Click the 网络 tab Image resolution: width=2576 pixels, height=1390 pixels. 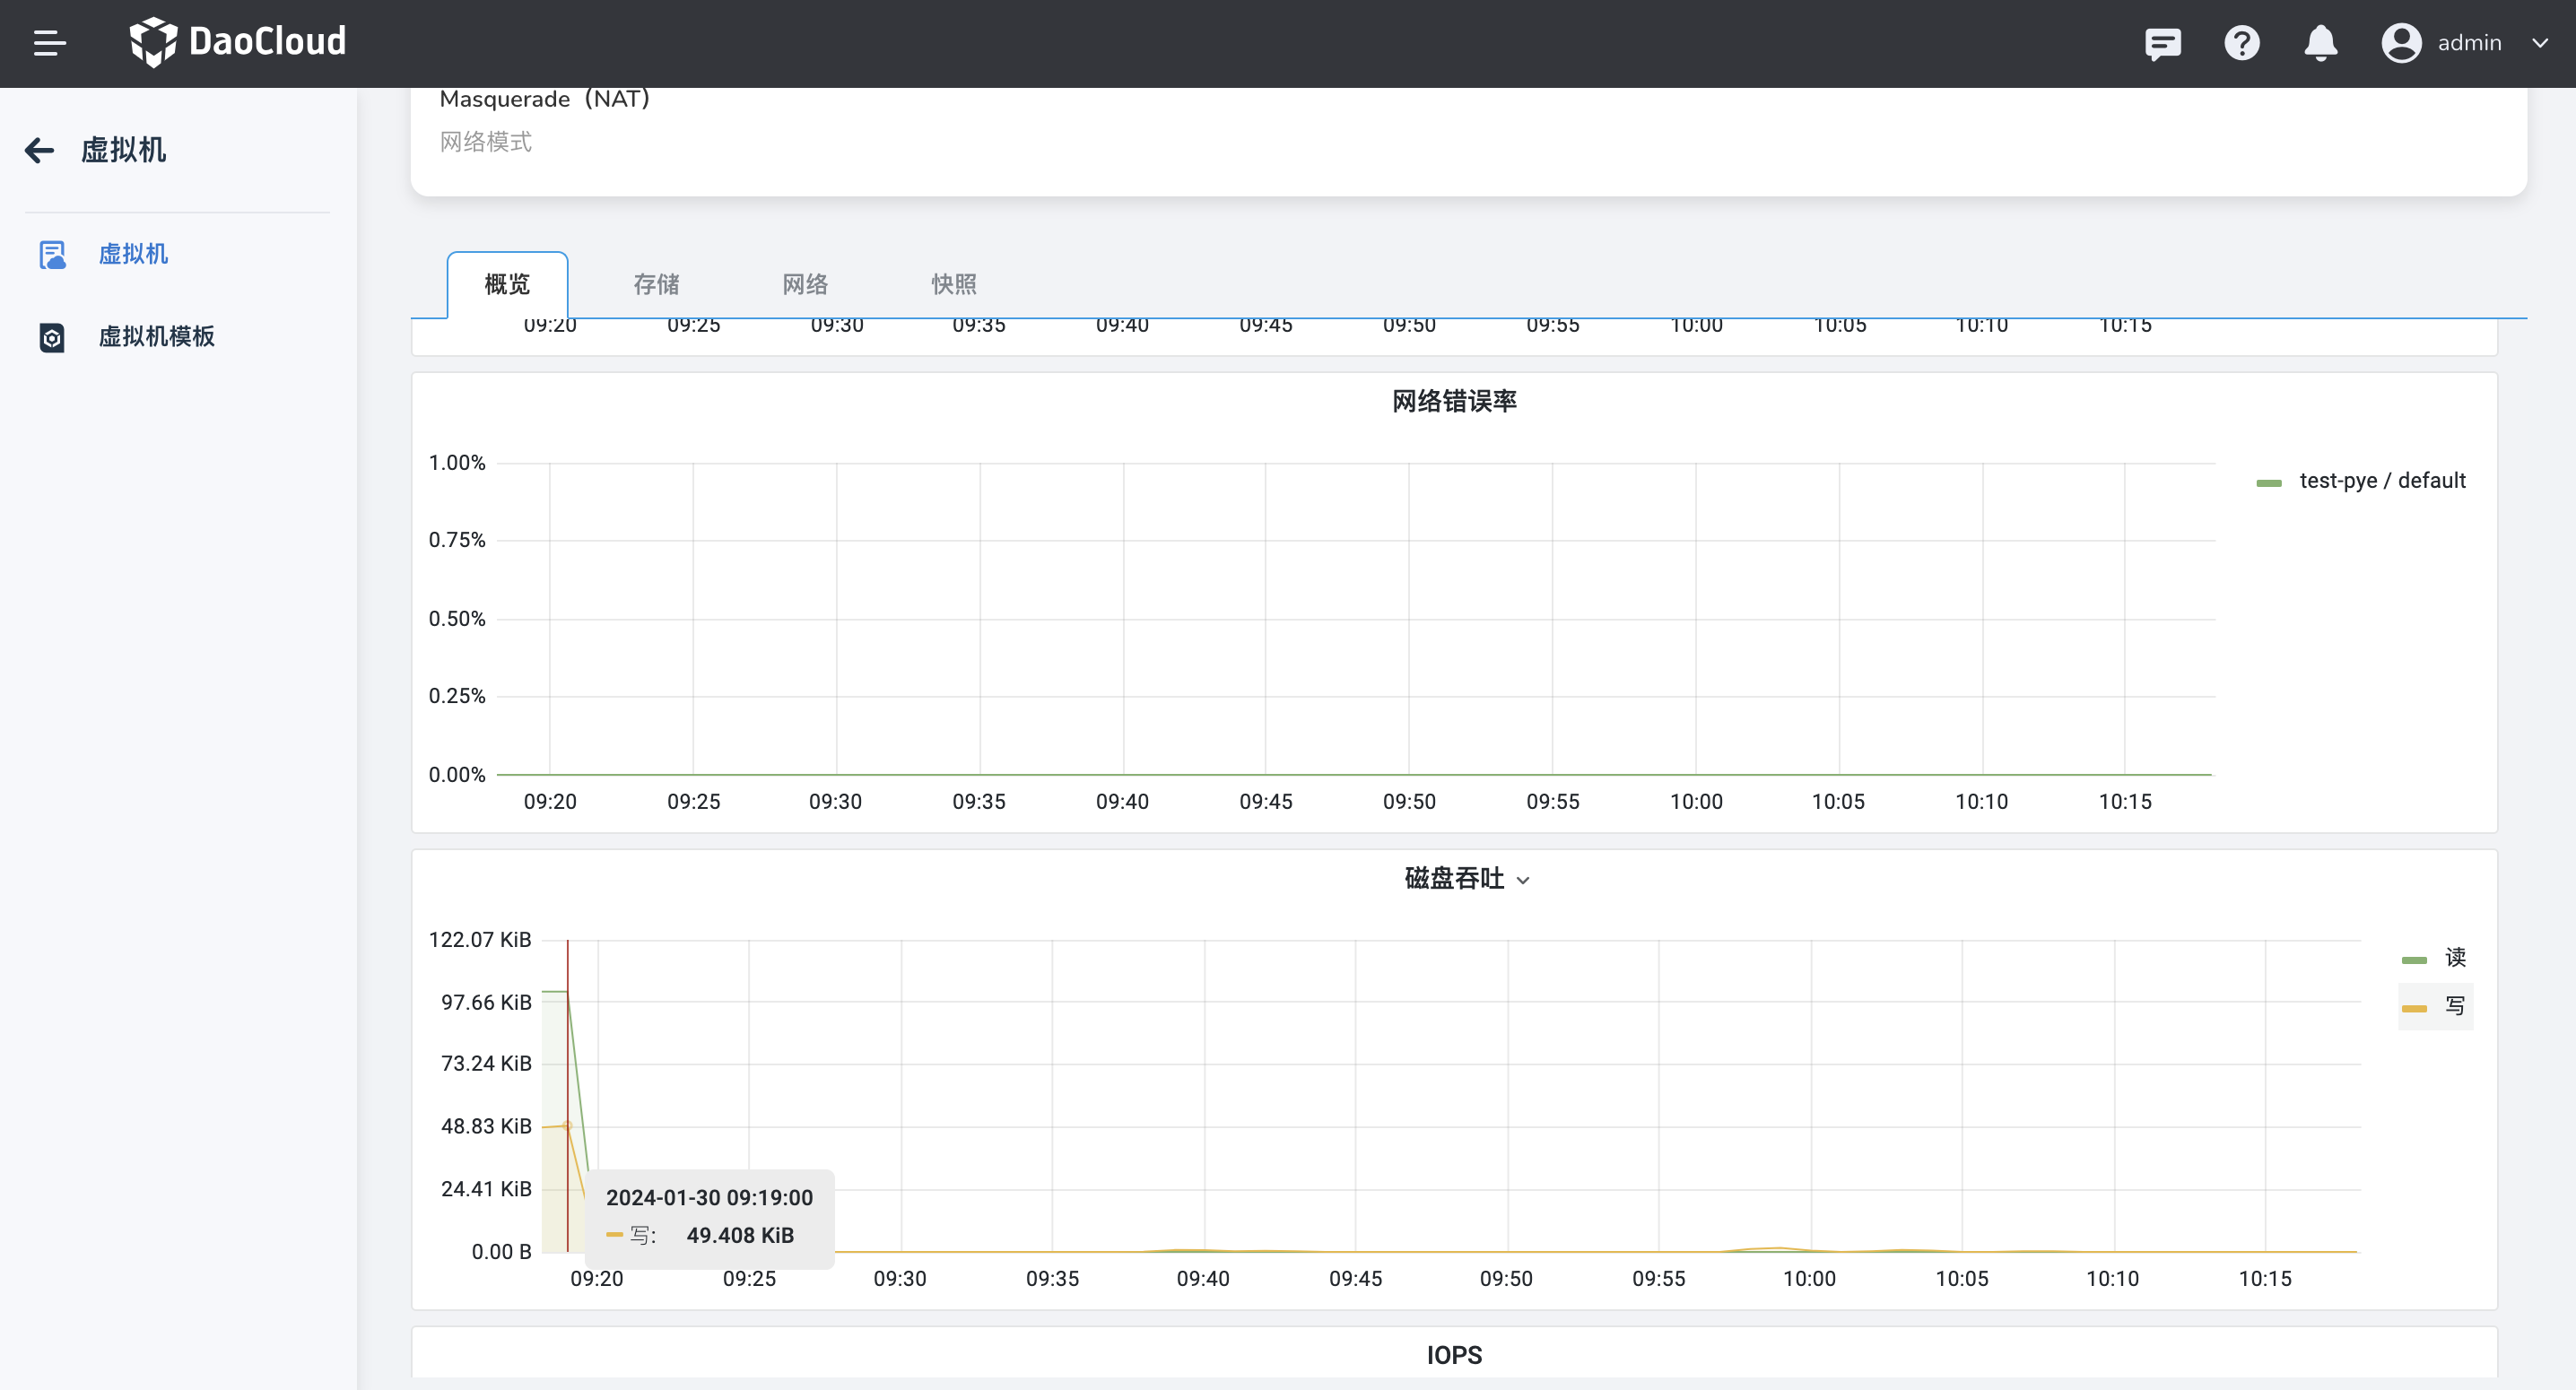coord(805,285)
